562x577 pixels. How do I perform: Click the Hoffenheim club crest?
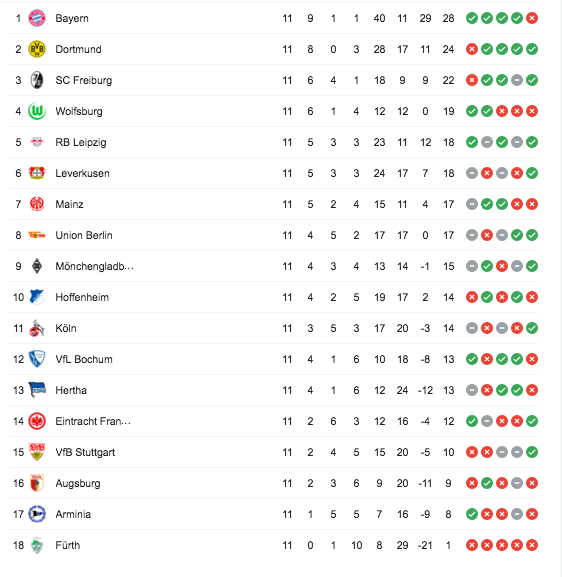click(37, 297)
